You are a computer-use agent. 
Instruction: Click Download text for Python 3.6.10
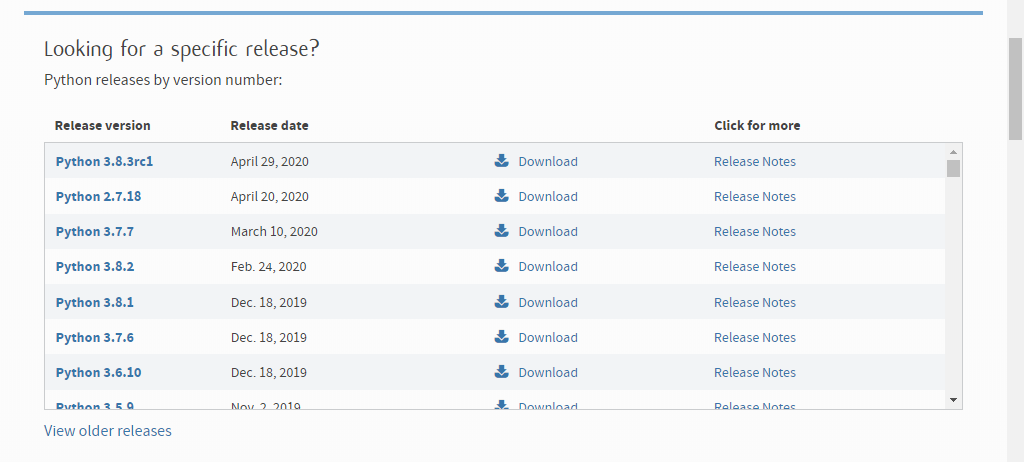(548, 372)
